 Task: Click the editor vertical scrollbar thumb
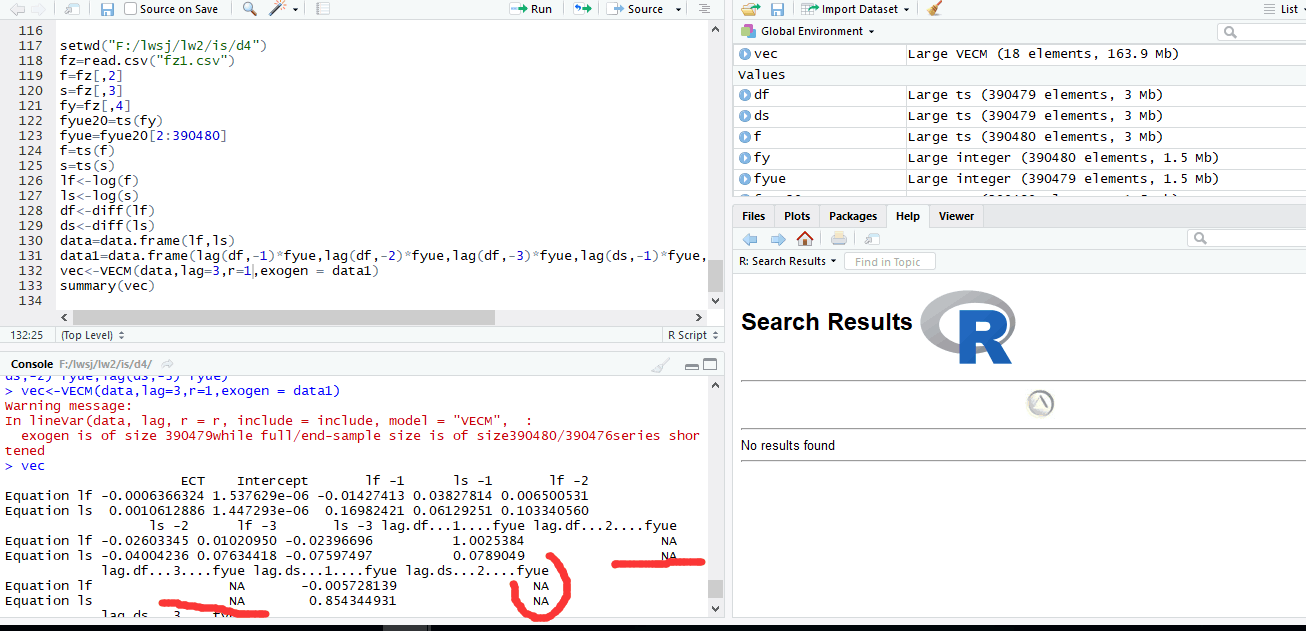click(715, 275)
